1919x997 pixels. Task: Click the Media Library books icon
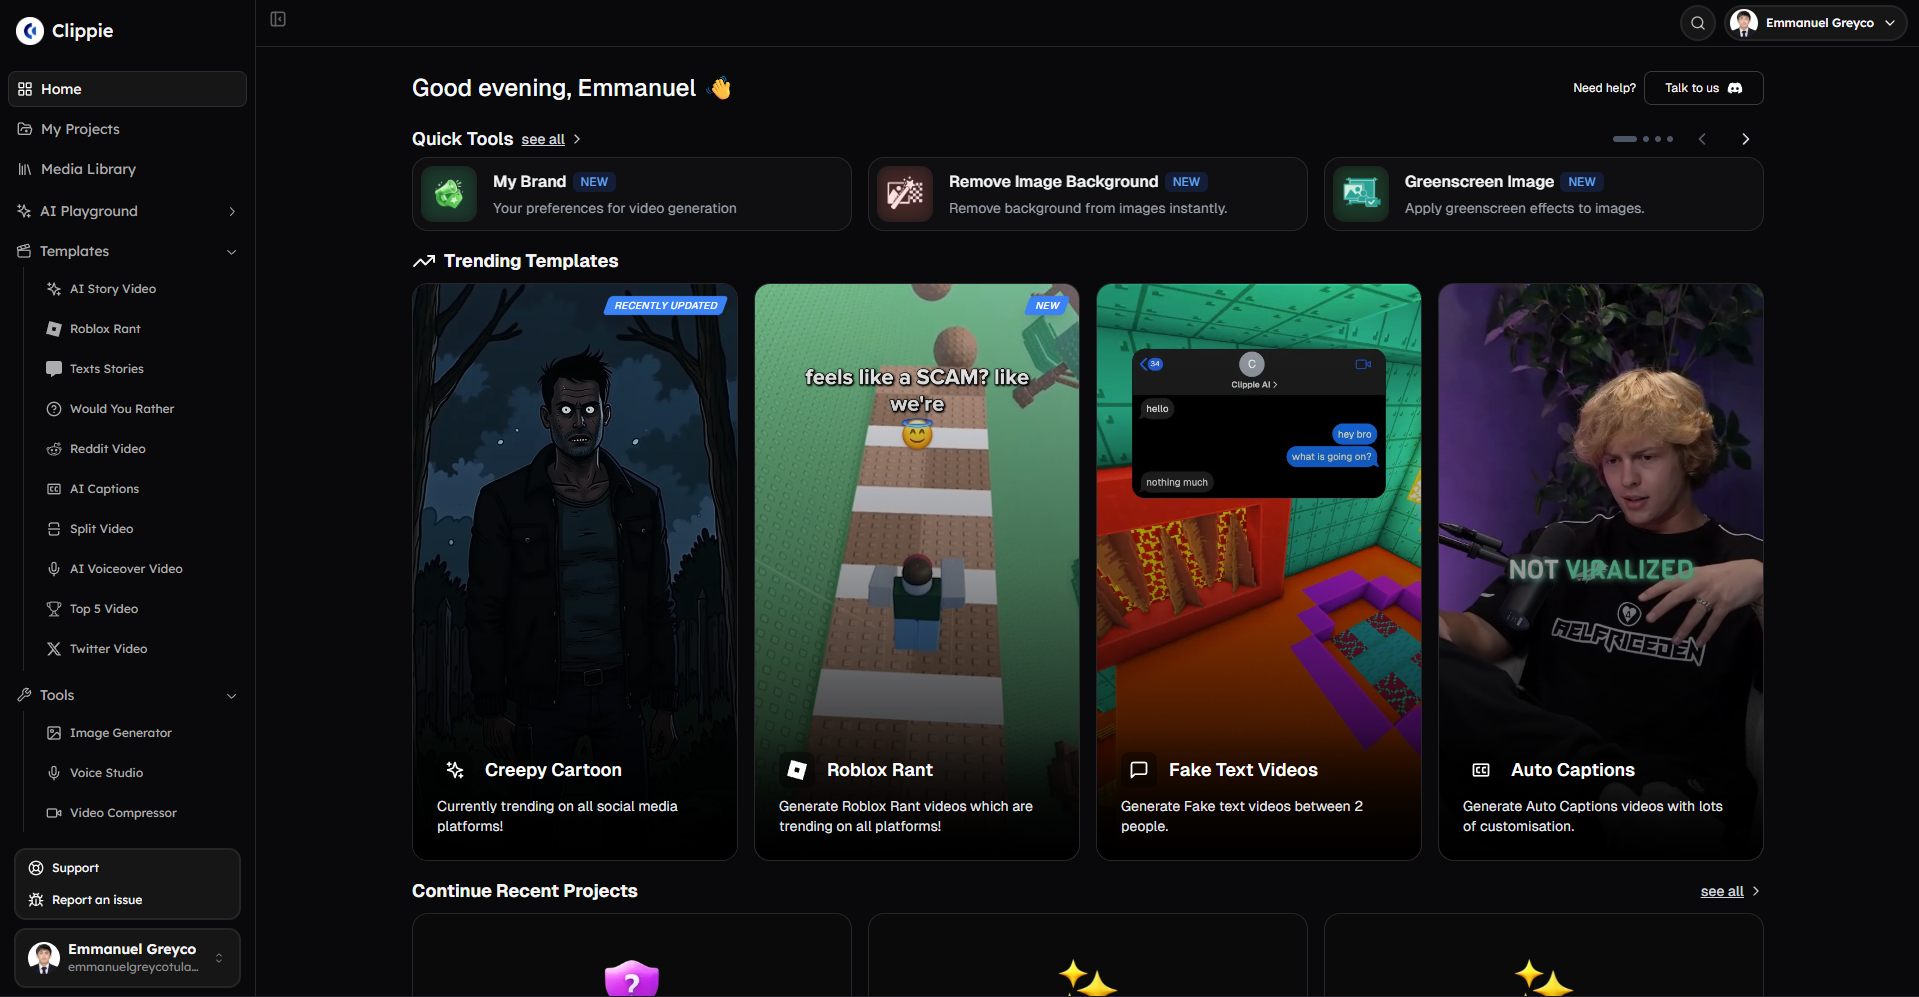coord(25,169)
